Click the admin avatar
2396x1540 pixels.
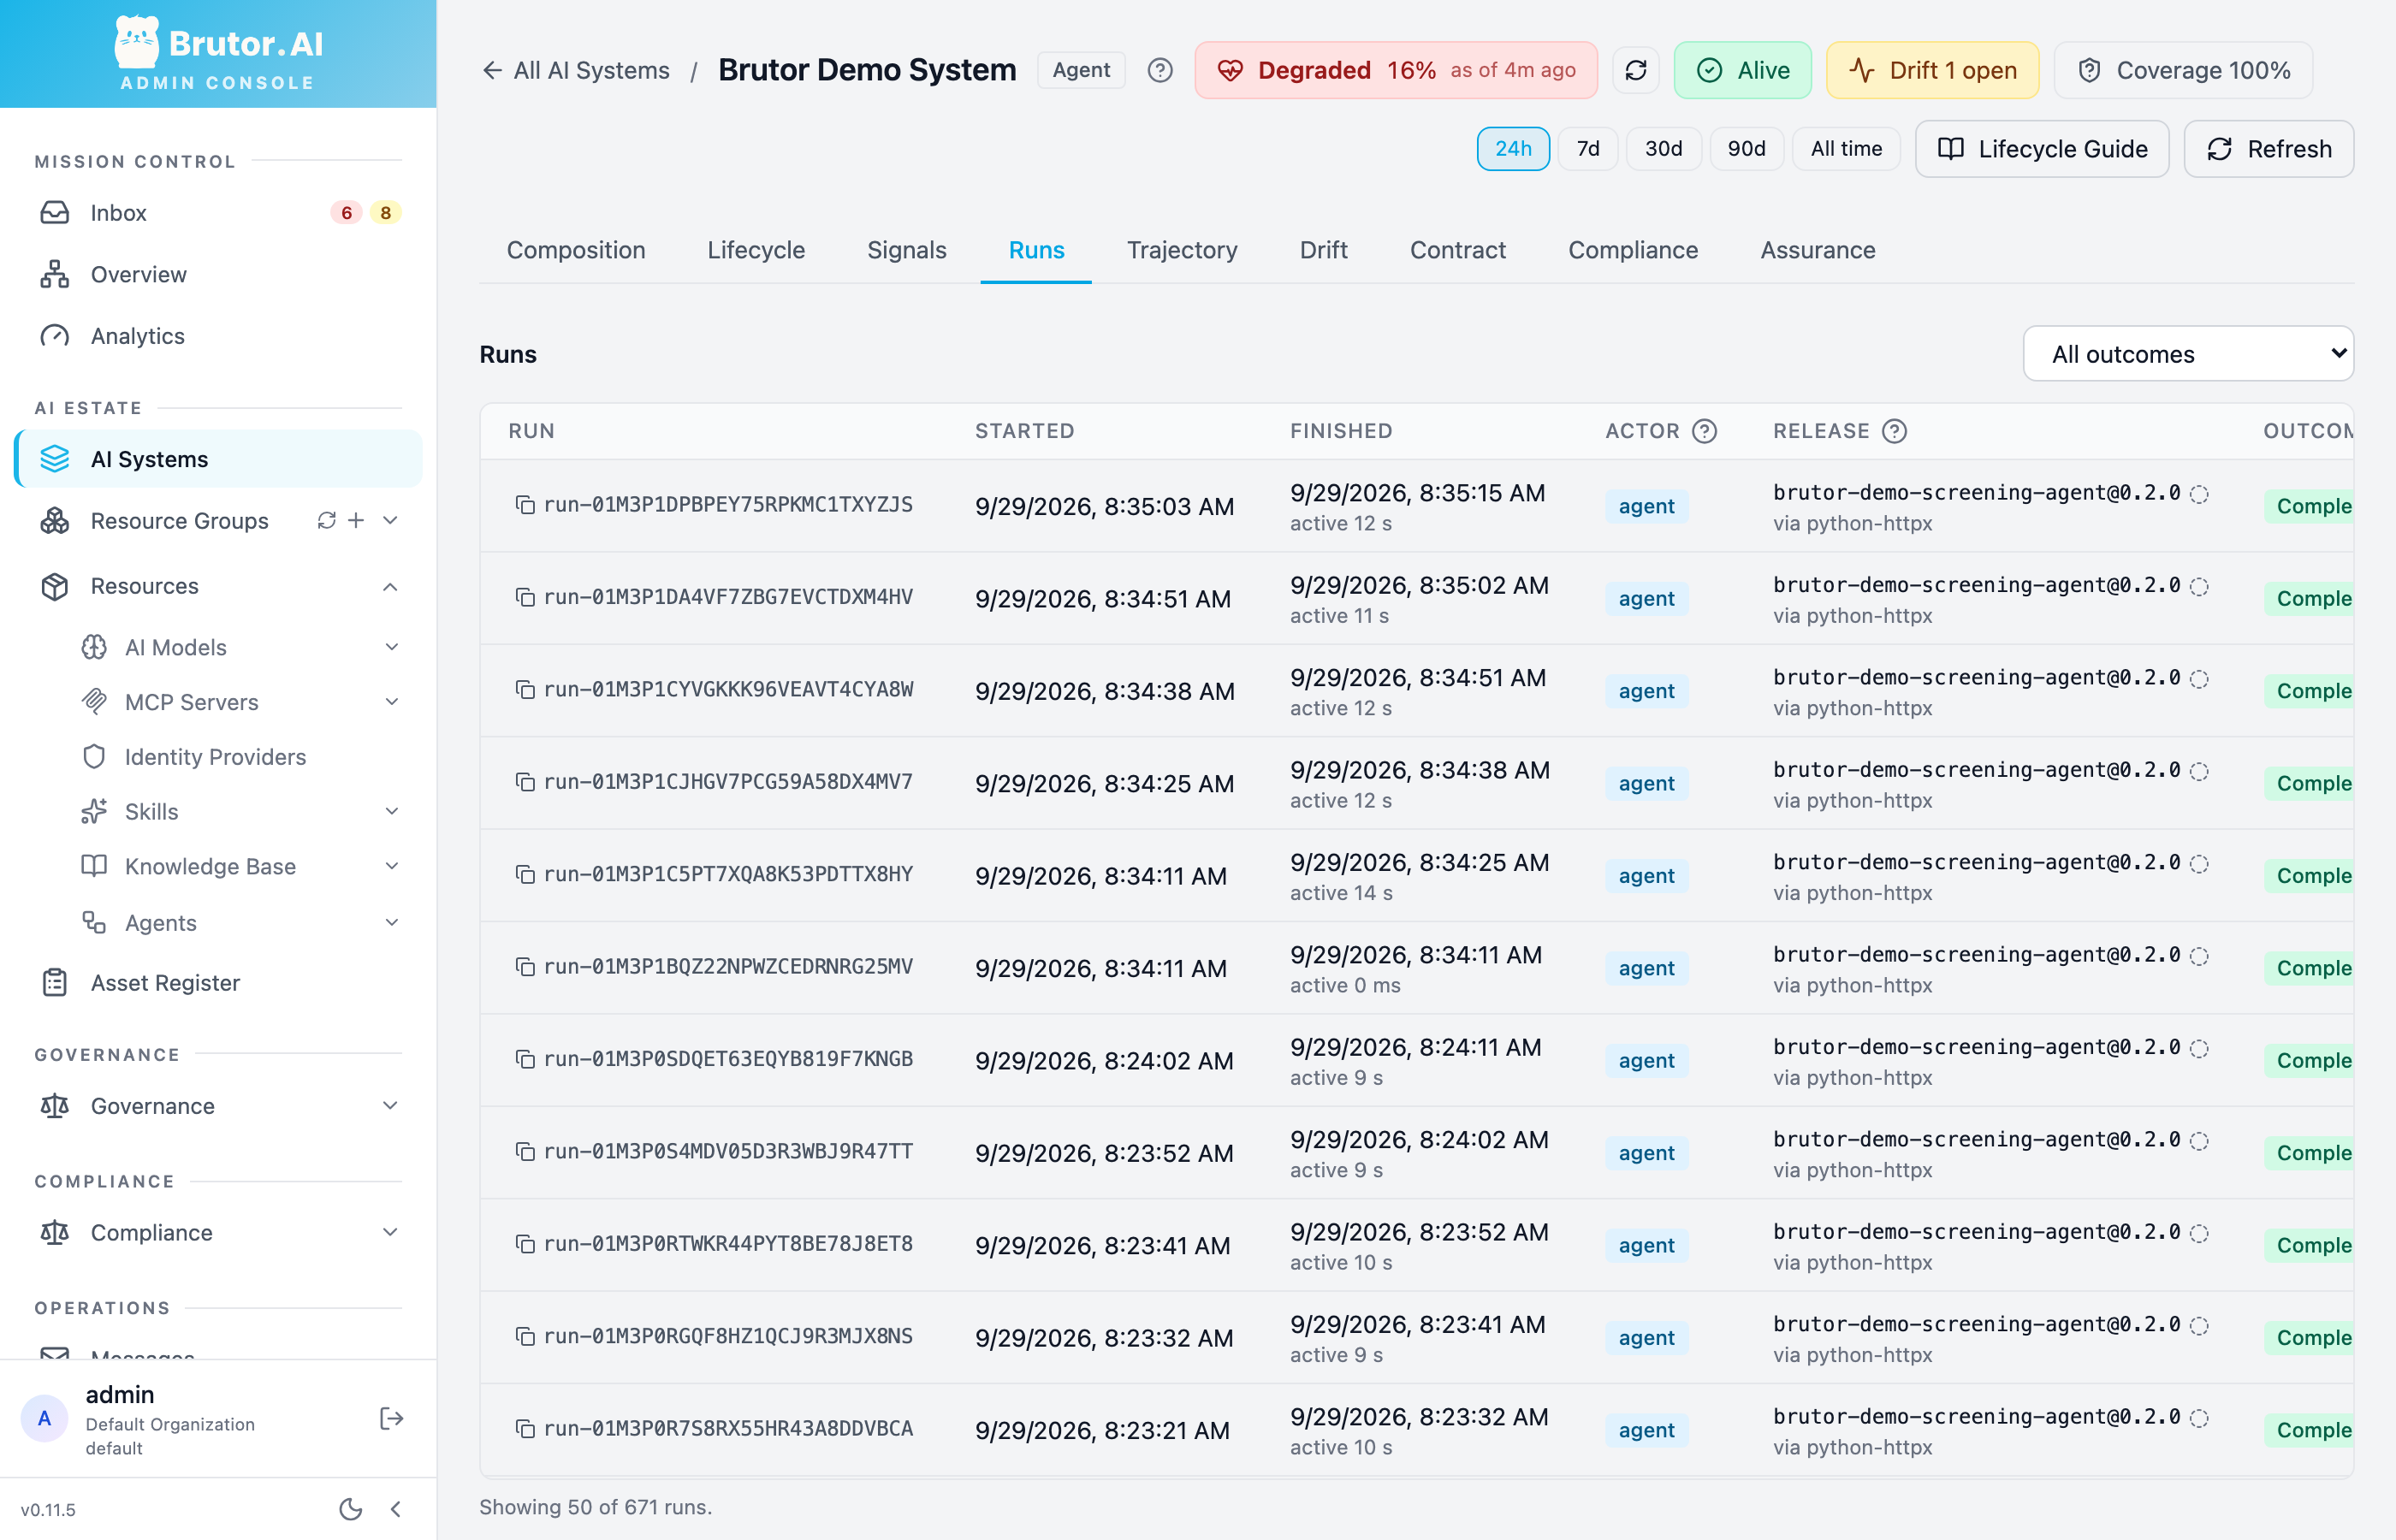click(x=44, y=1418)
